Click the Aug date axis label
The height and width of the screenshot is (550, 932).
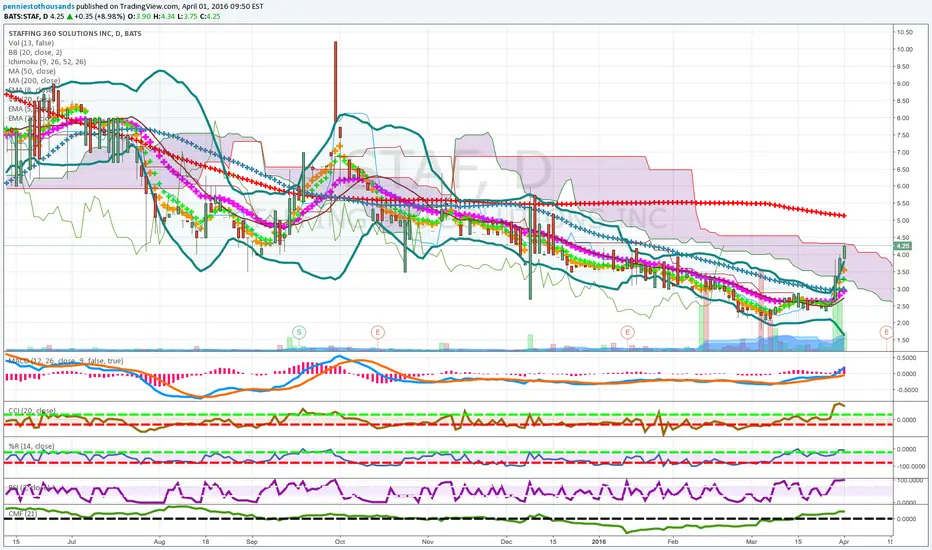(x=159, y=542)
